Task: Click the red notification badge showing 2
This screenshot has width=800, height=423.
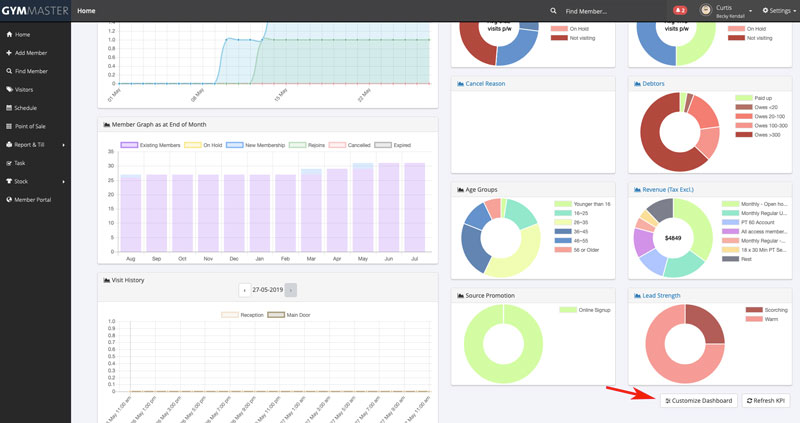Action: click(680, 11)
